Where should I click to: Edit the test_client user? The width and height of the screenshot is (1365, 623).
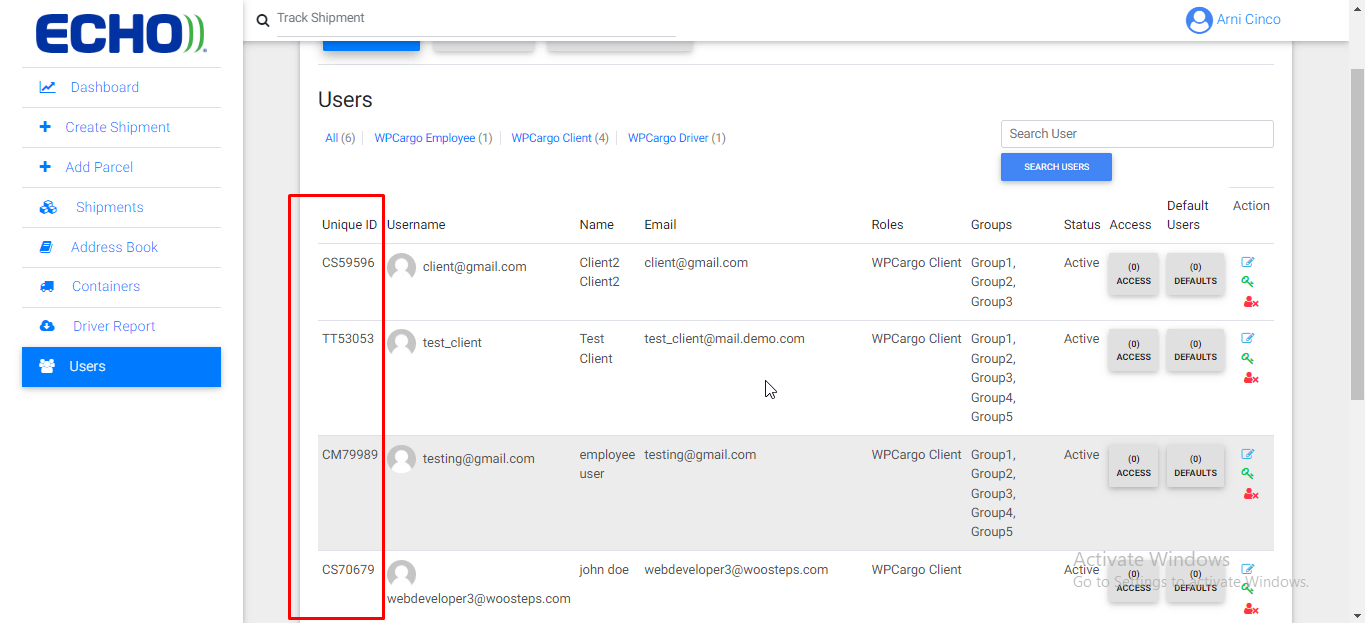(x=1248, y=338)
